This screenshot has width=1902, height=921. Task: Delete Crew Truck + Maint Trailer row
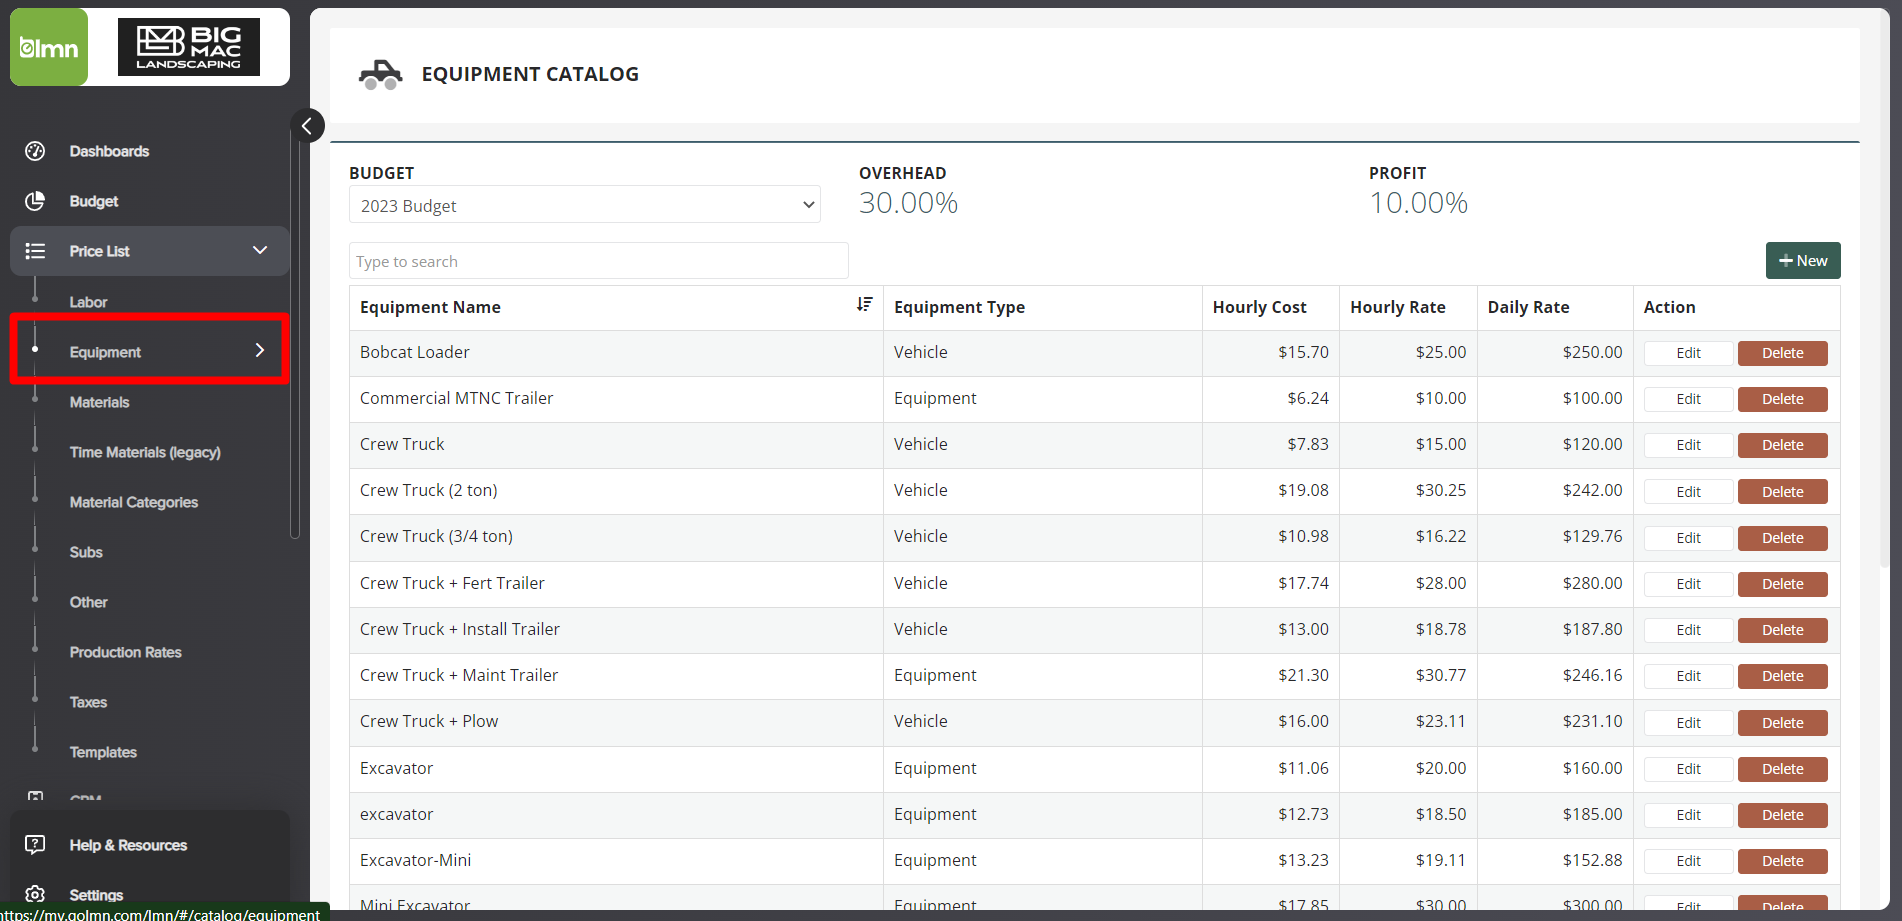1782,676
